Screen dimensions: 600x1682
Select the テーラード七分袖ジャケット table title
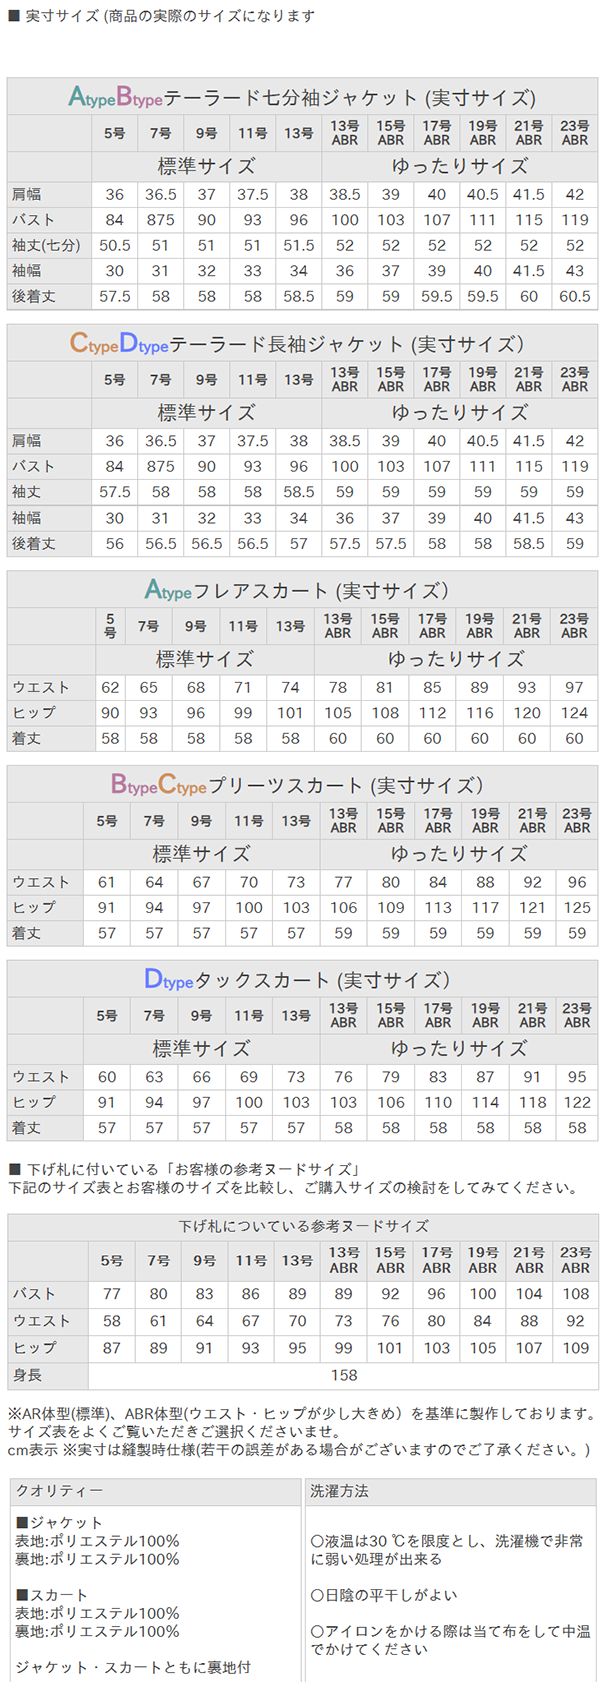click(302, 97)
